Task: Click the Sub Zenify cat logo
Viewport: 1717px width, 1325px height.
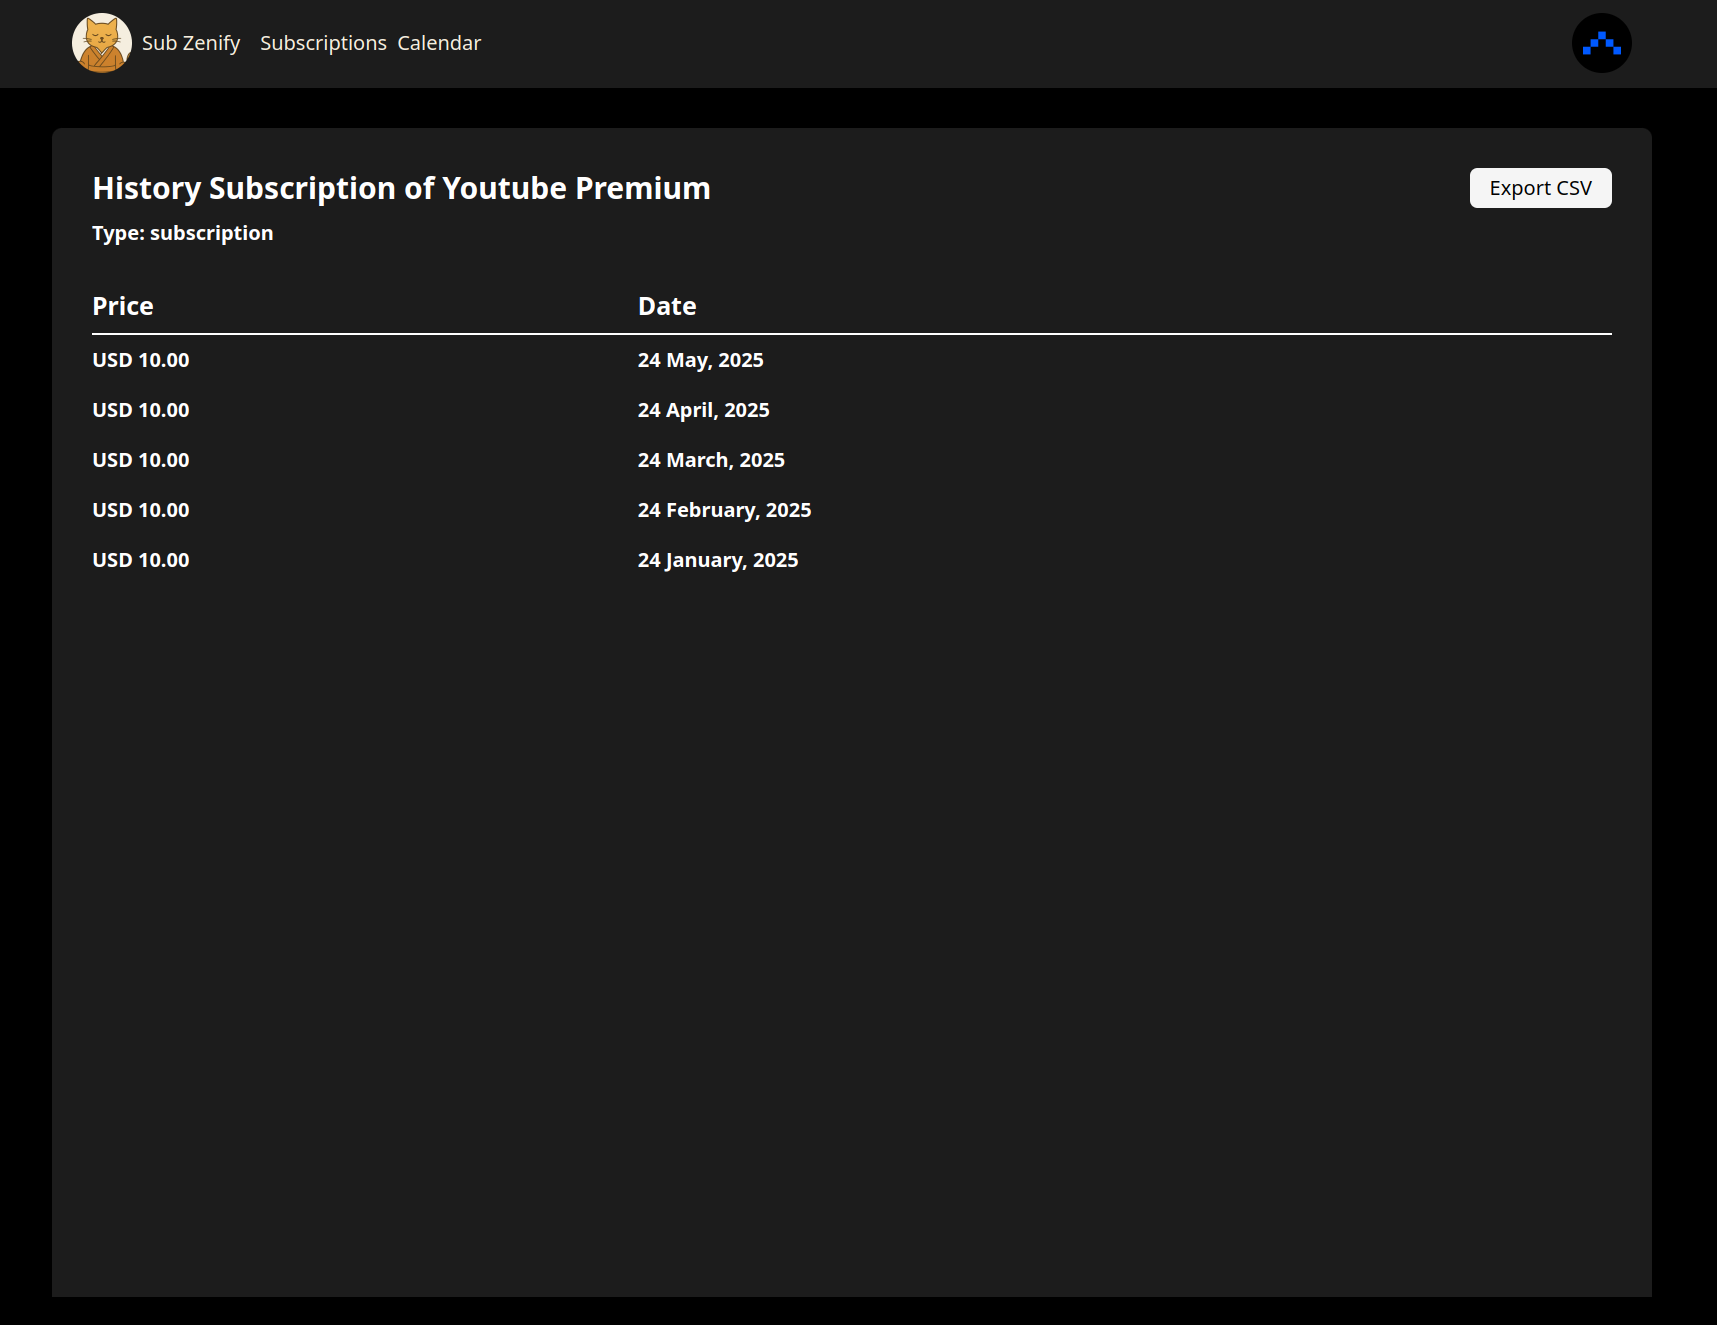Action: pyautogui.click(x=101, y=43)
